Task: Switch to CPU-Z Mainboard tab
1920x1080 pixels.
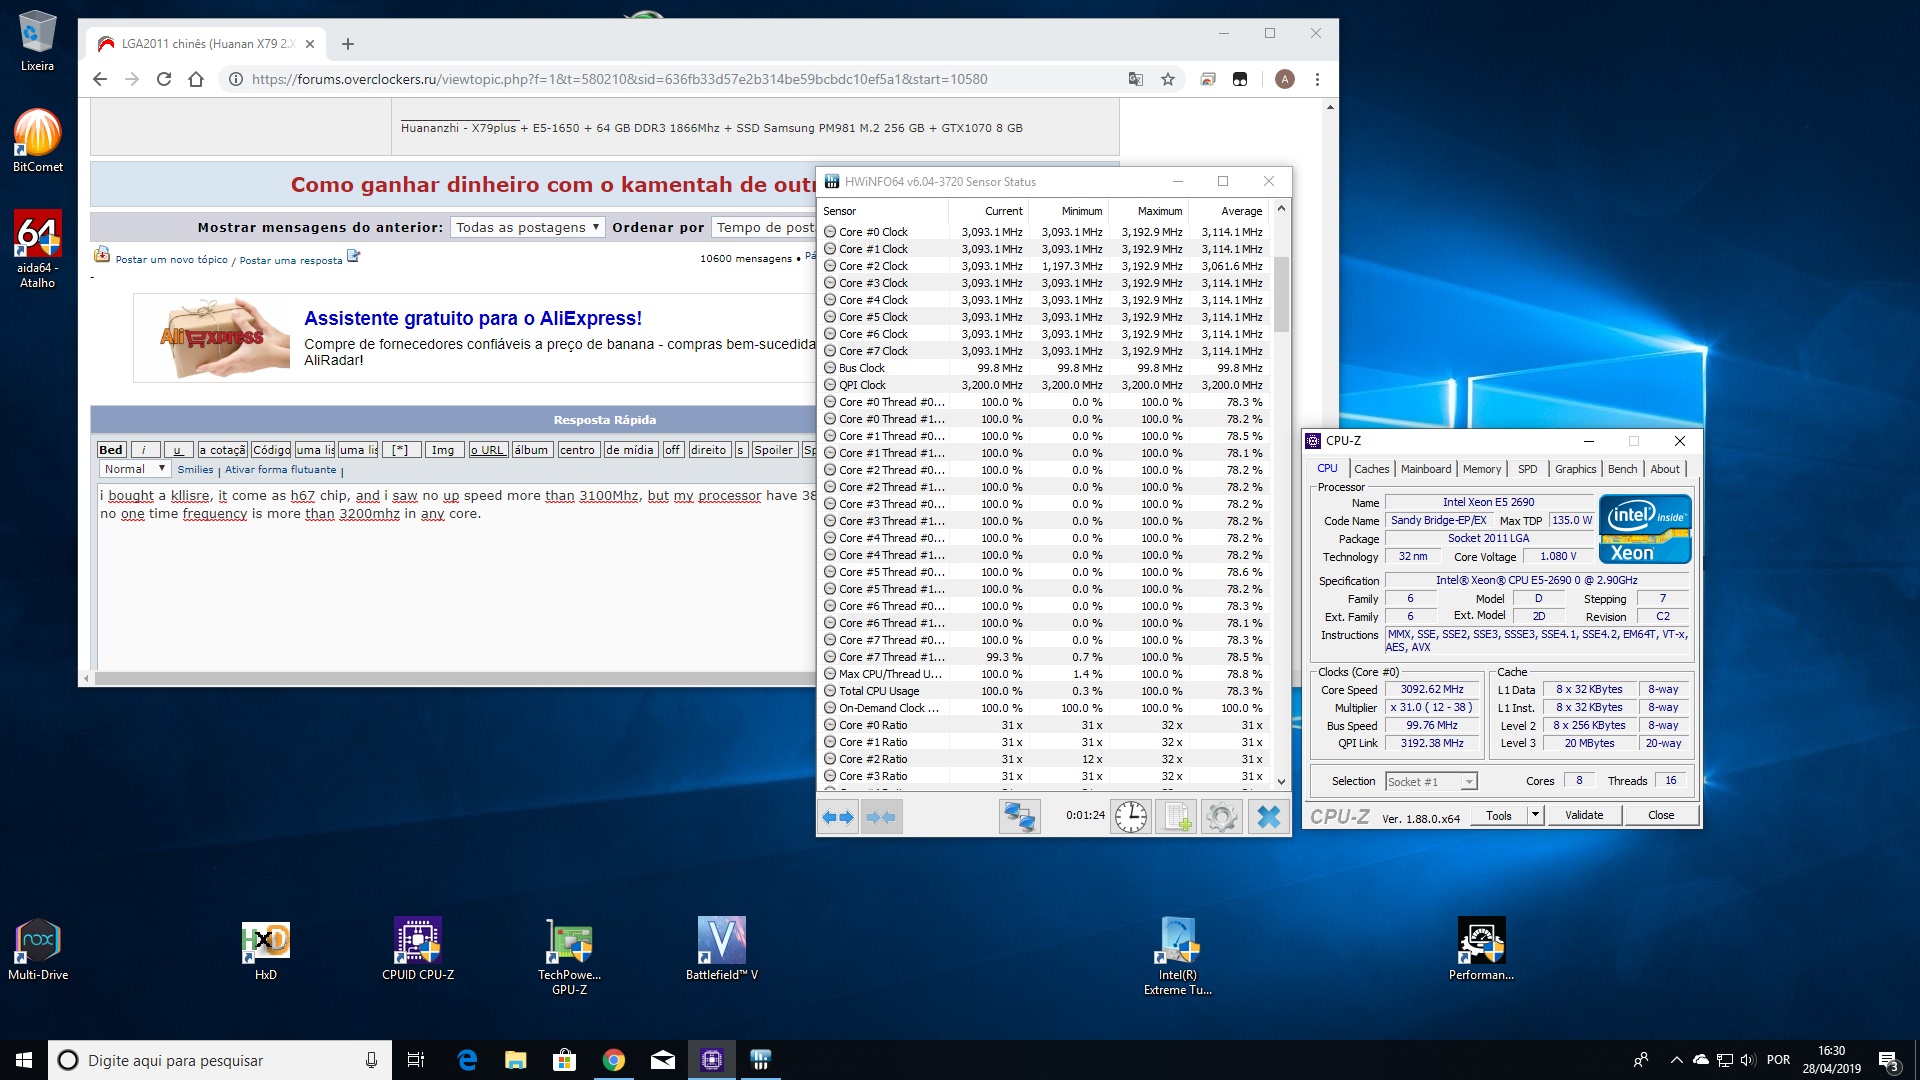Action: tap(1425, 469)
